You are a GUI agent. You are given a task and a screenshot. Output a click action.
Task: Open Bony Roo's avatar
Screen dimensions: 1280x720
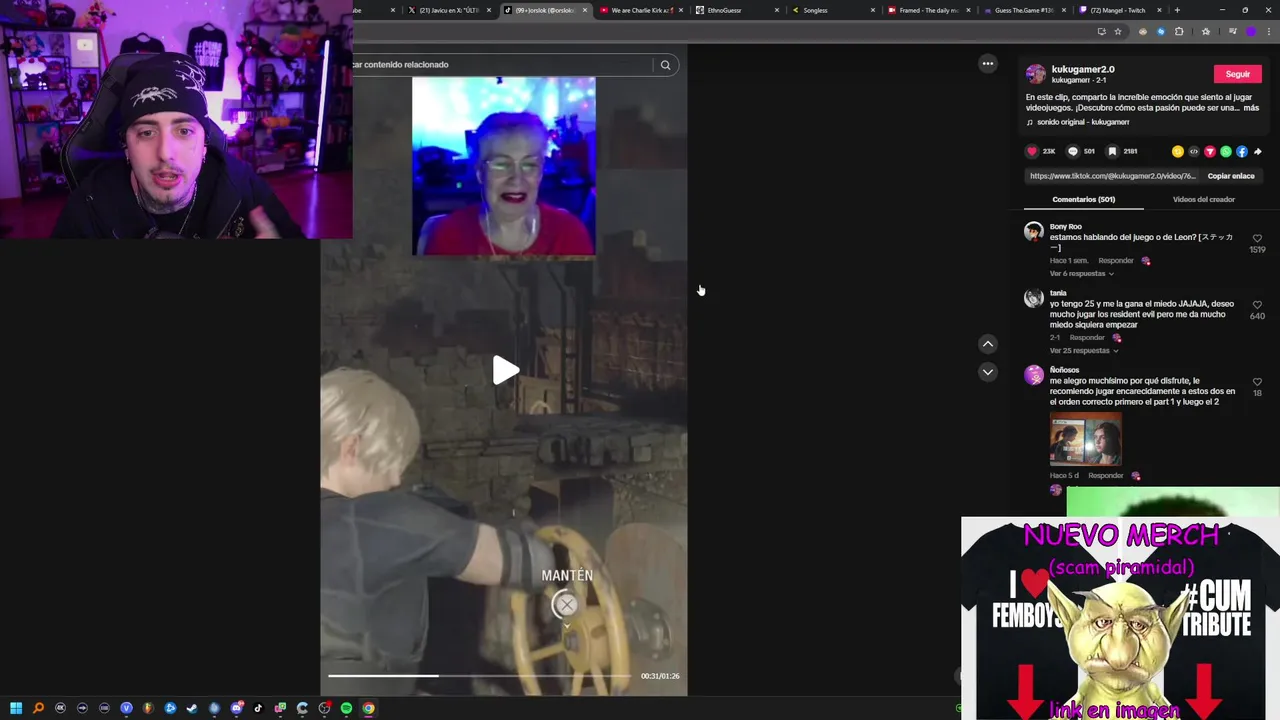tap(1034, 232)
